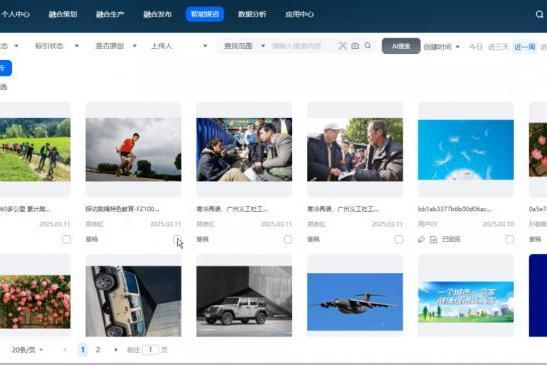Open the red-shirt runner thumbnail
547x365 pixels.
click(133, 149)
